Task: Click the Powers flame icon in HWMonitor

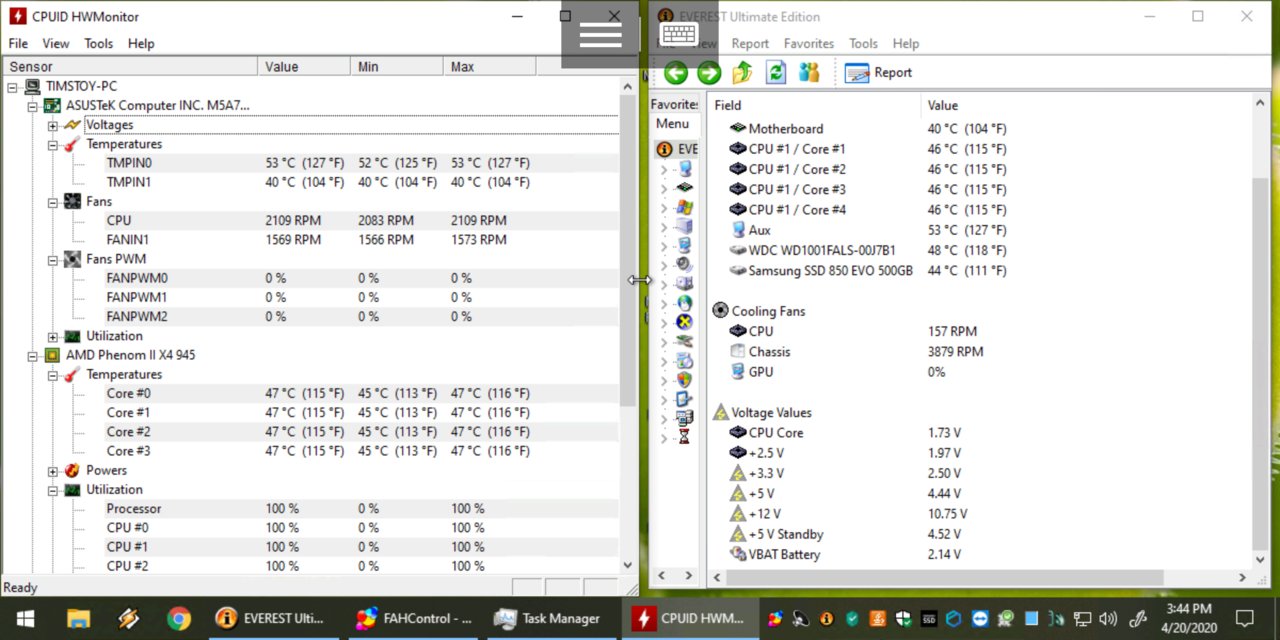Action: (x=72, y=470)
